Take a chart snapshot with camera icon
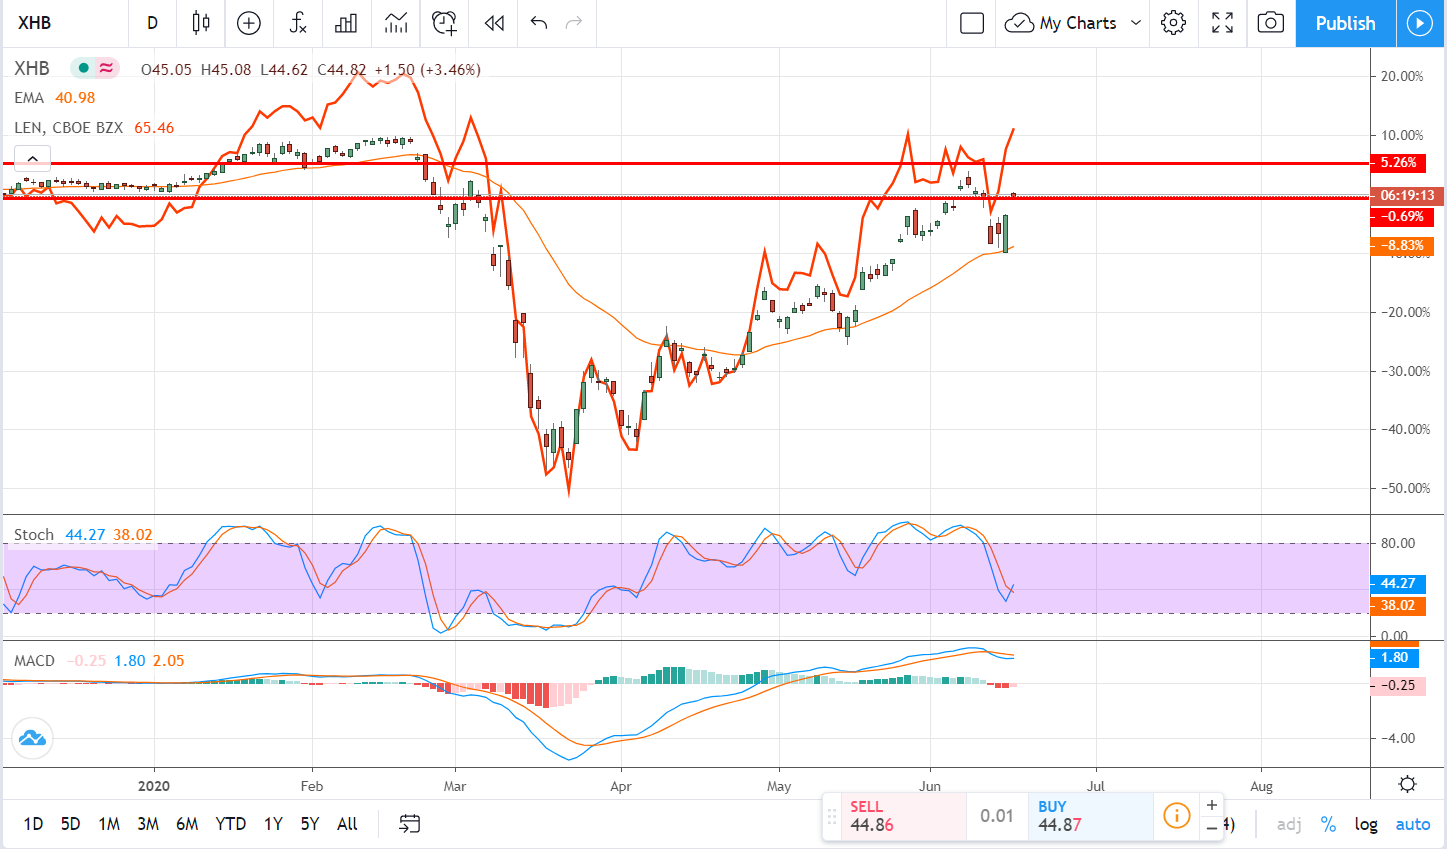 1270,23
